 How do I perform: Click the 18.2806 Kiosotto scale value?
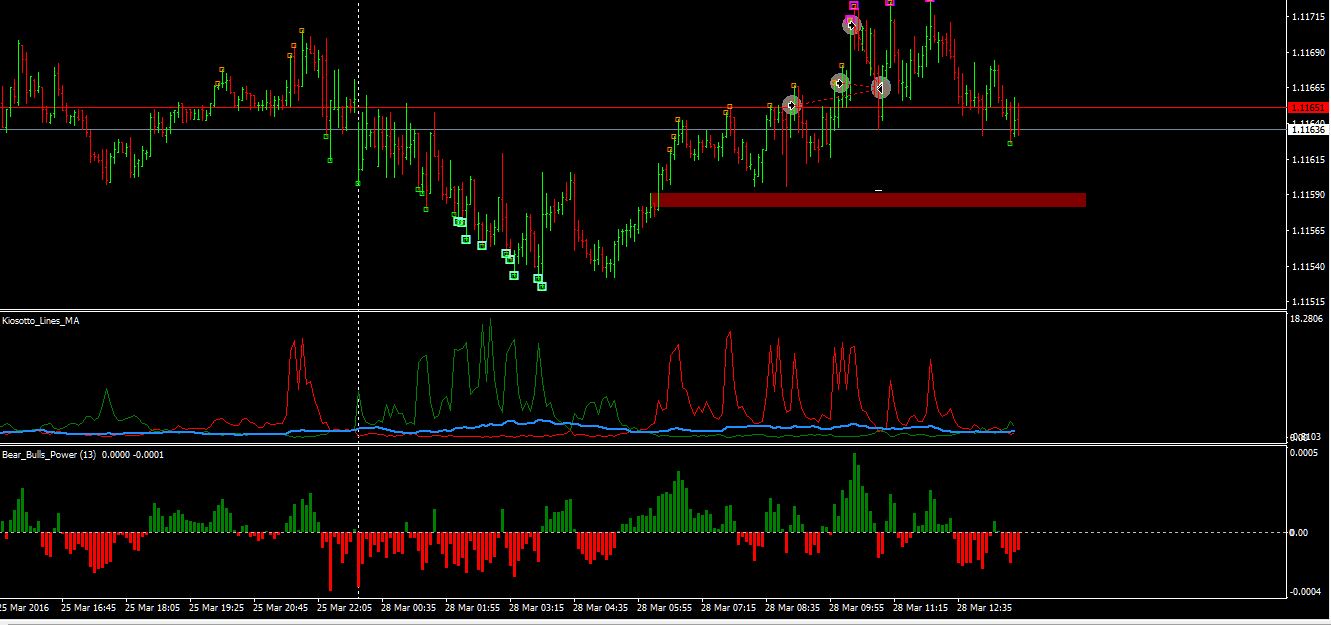pos(1308,319)
